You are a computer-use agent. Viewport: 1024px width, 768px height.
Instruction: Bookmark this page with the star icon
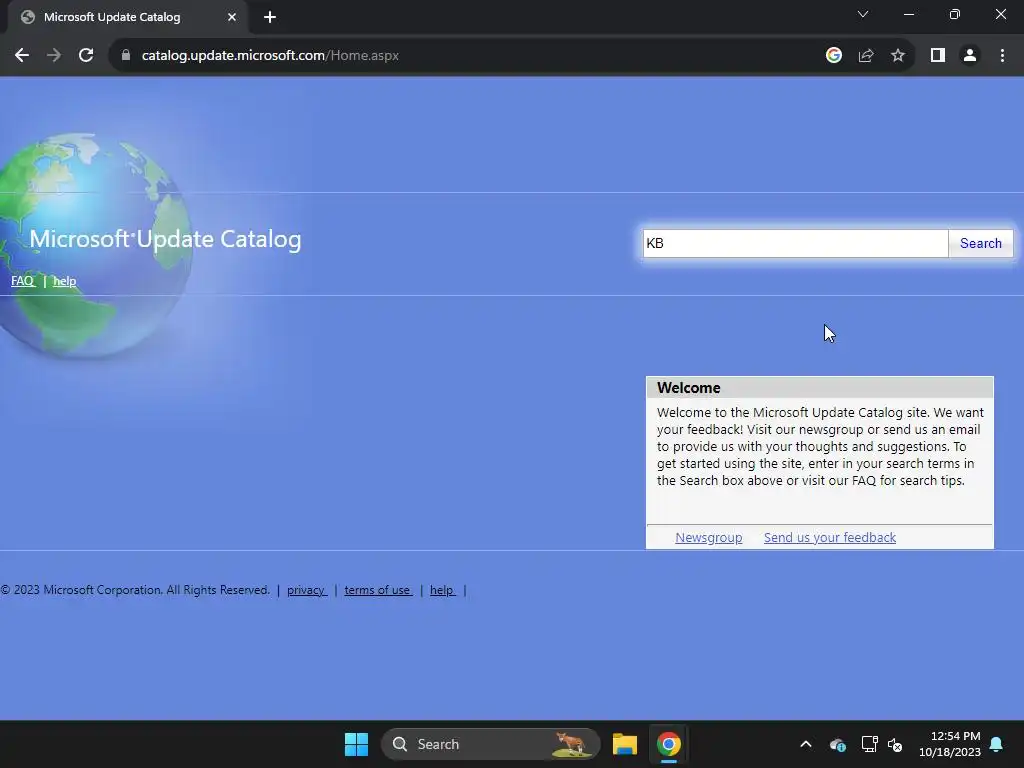(898, 56)
